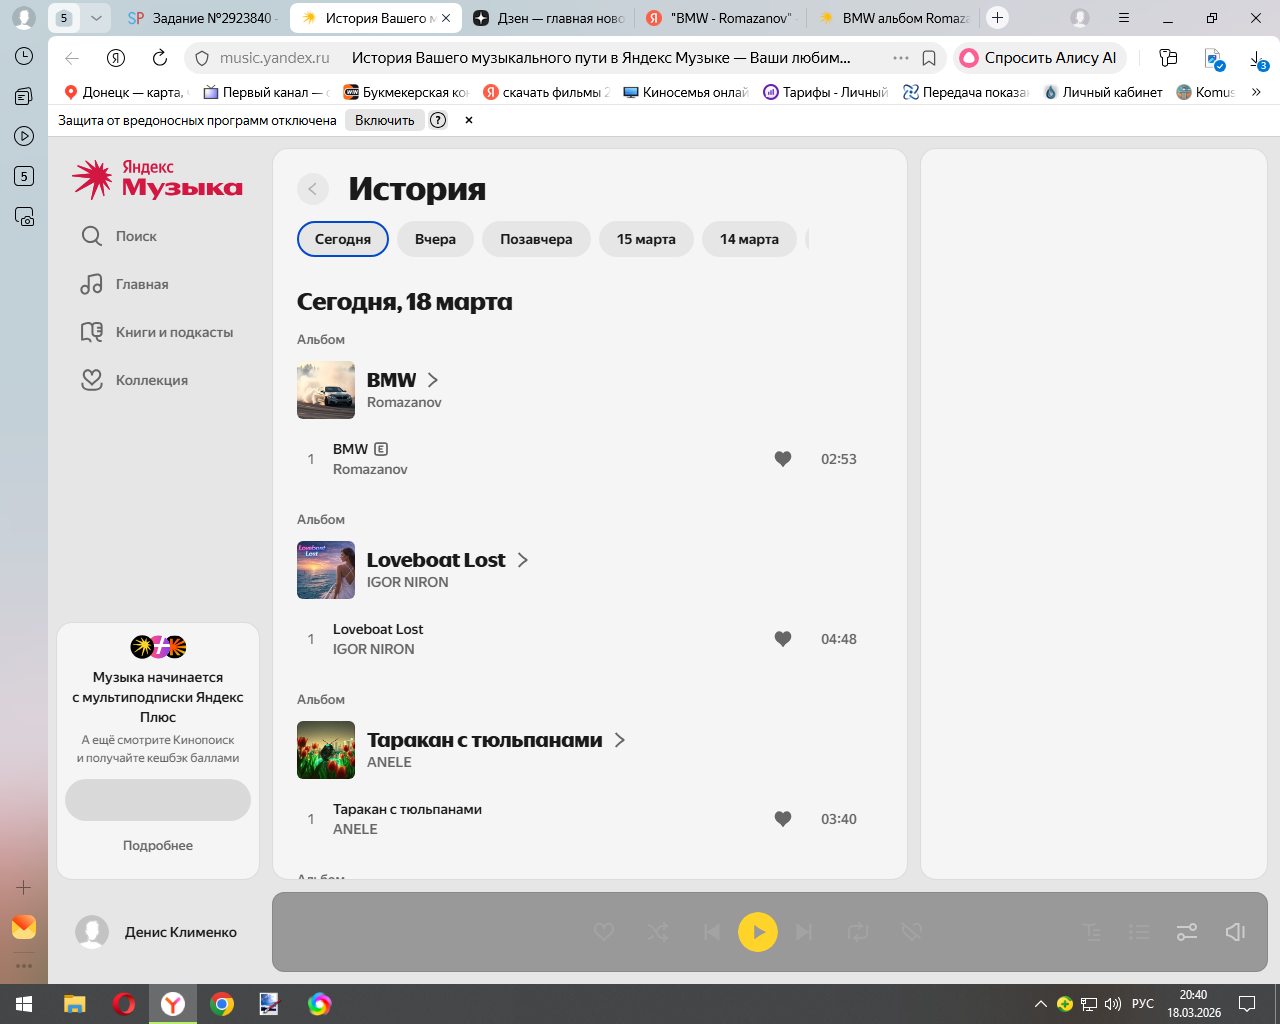Open the BMW album chevron

[x=433, y=380]
